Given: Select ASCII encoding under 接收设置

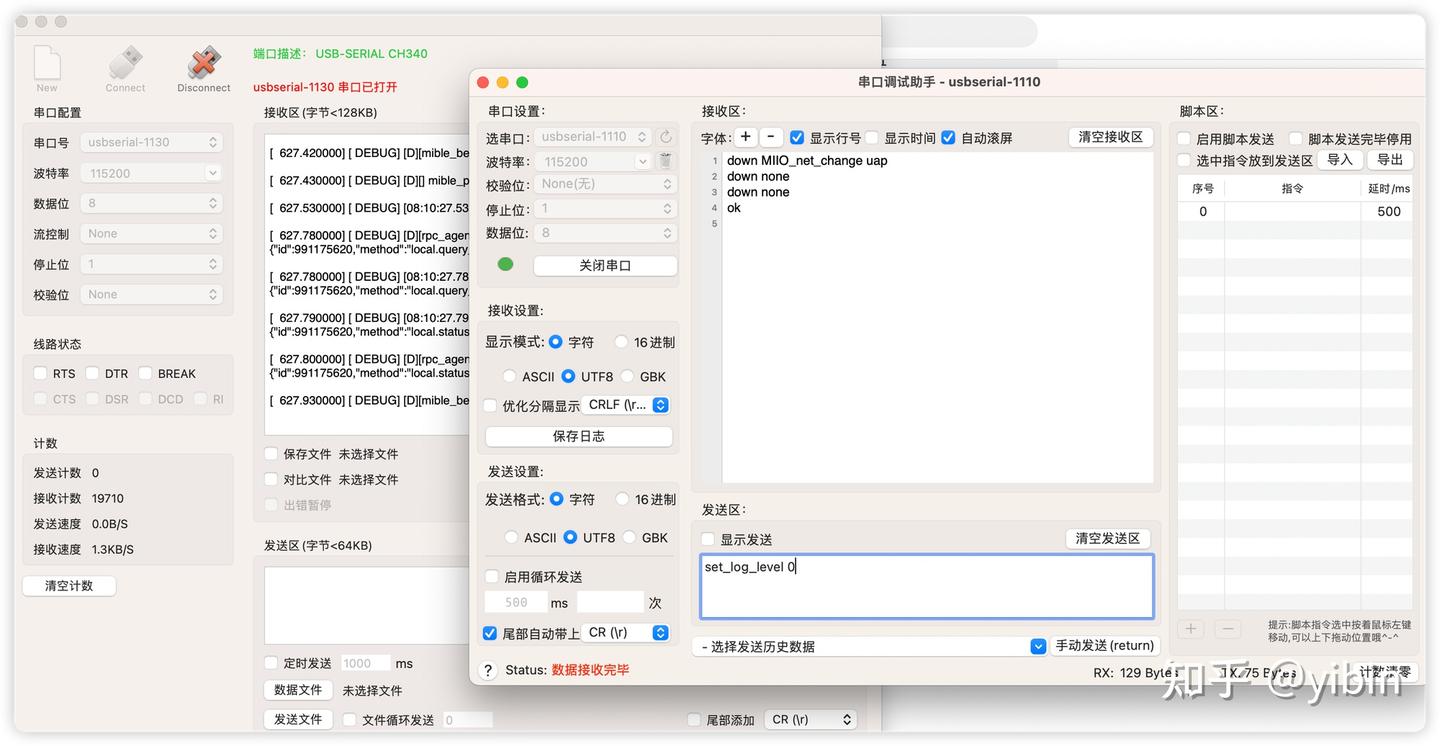Looking at the screenshot, I should [509, 376].
